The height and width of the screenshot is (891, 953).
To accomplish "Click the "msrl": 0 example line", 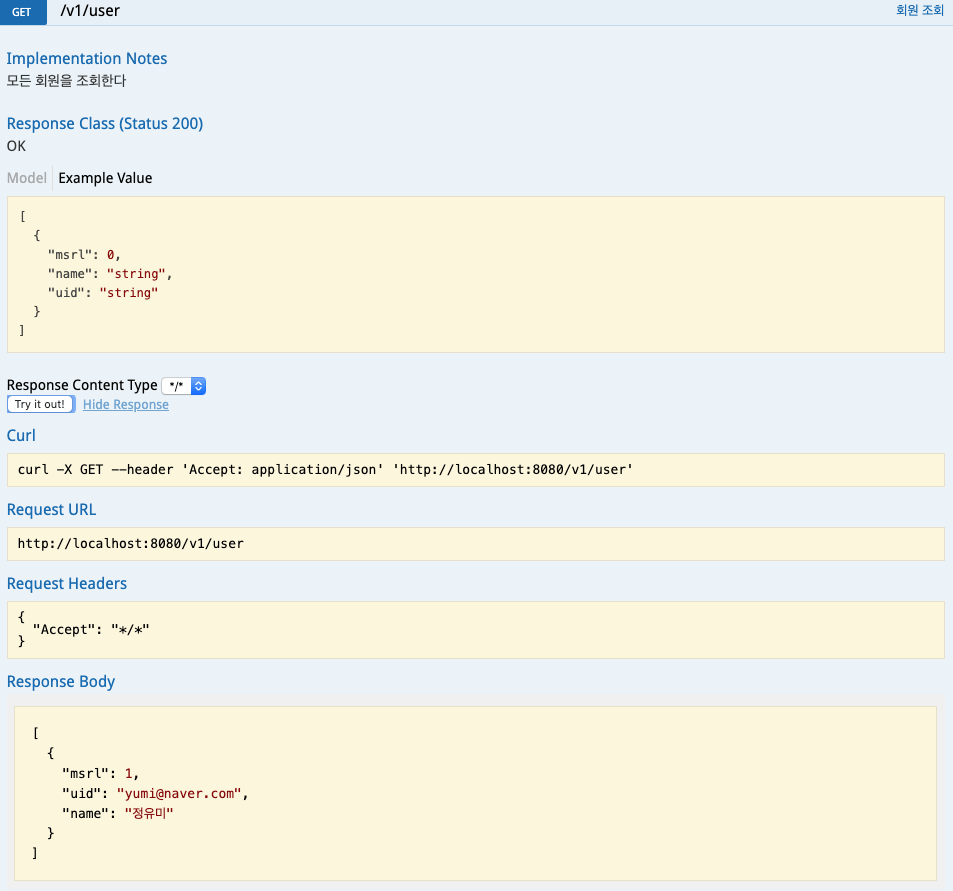I will pyautogui.click(x=84, y=255).
